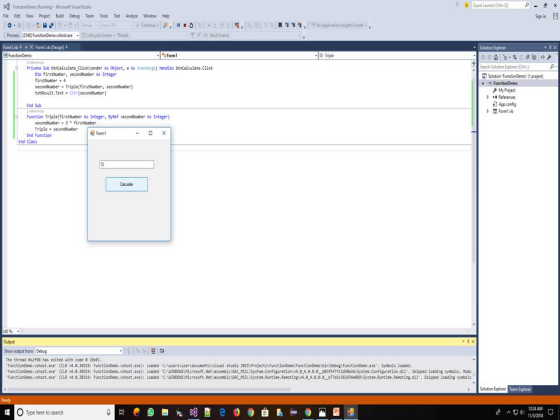This screenshot has width=560, height=420.
Task: Open the Debug menu
Action: (74, 16)
